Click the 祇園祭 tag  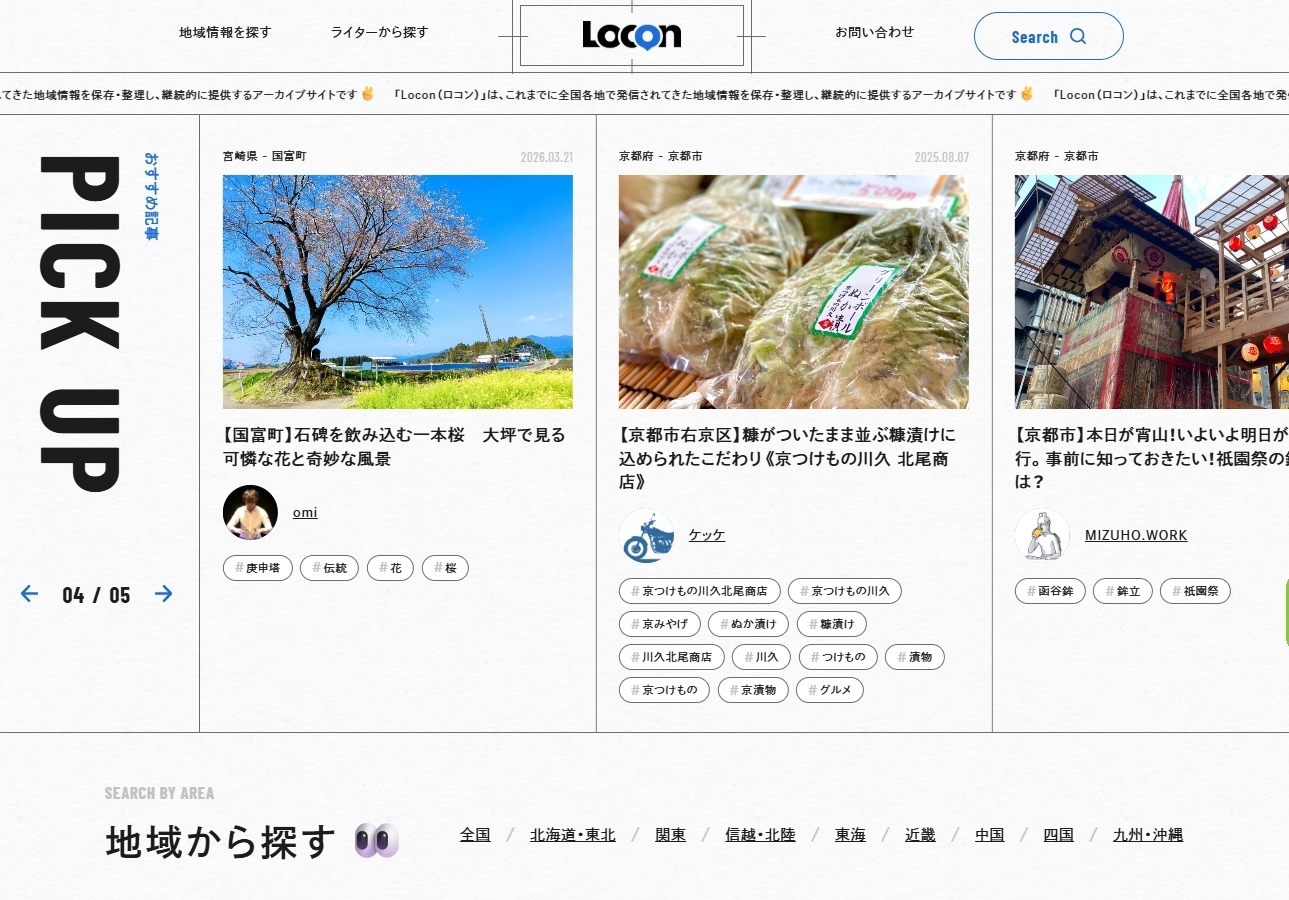[1195, 591]
